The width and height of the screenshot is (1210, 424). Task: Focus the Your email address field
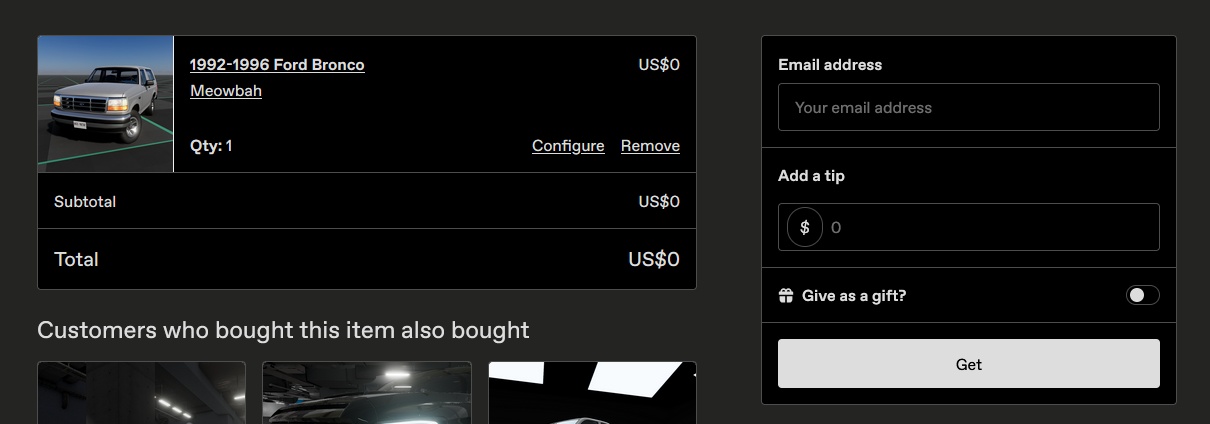(x=968, y=107)
